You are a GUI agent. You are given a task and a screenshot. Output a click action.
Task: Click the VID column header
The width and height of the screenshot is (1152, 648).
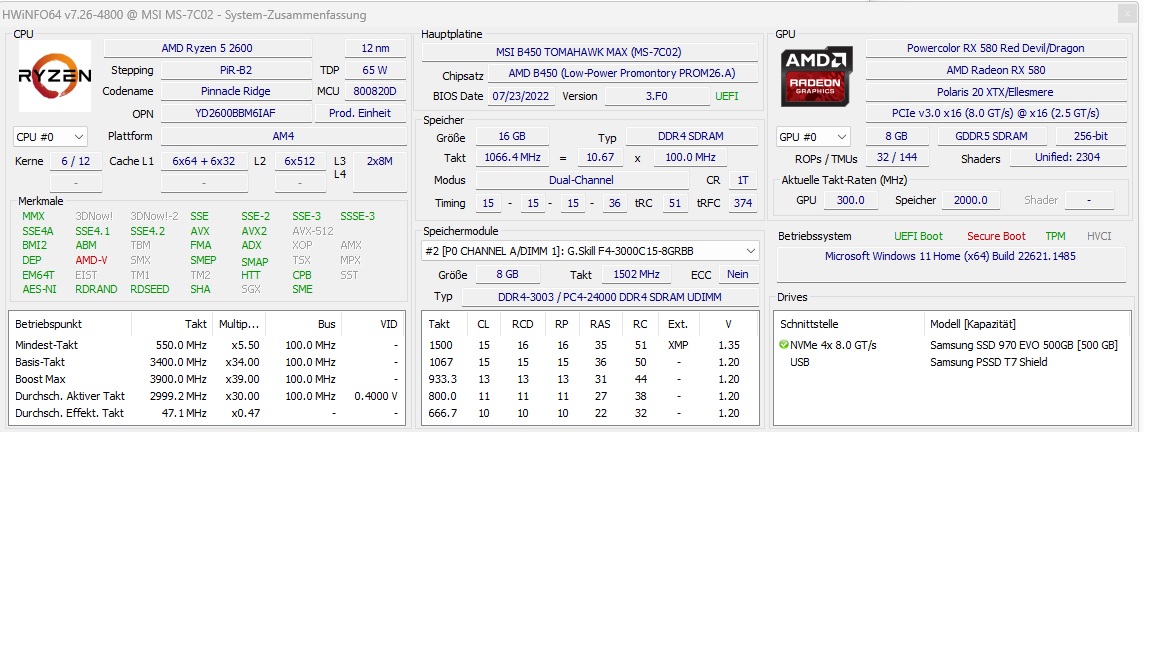click(372, 324)
